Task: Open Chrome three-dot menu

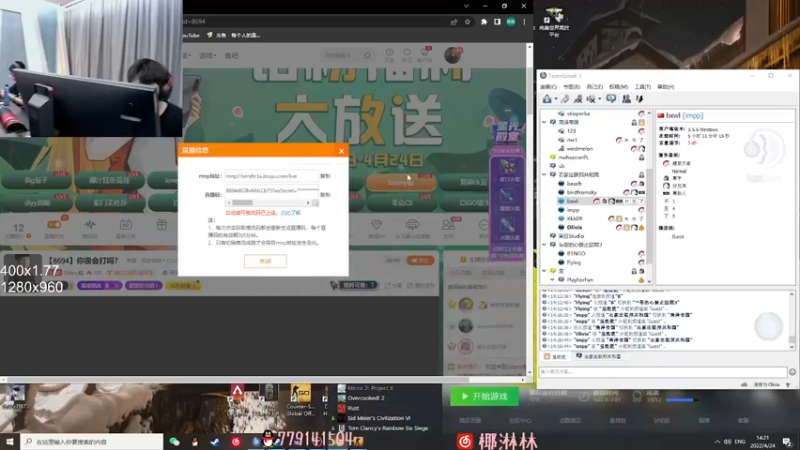Action: coord(524,22)
